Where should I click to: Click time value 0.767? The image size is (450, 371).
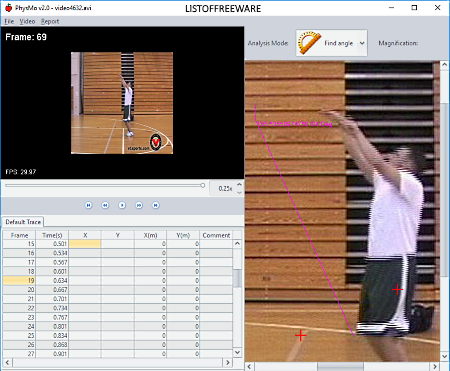tap(52, 317)
